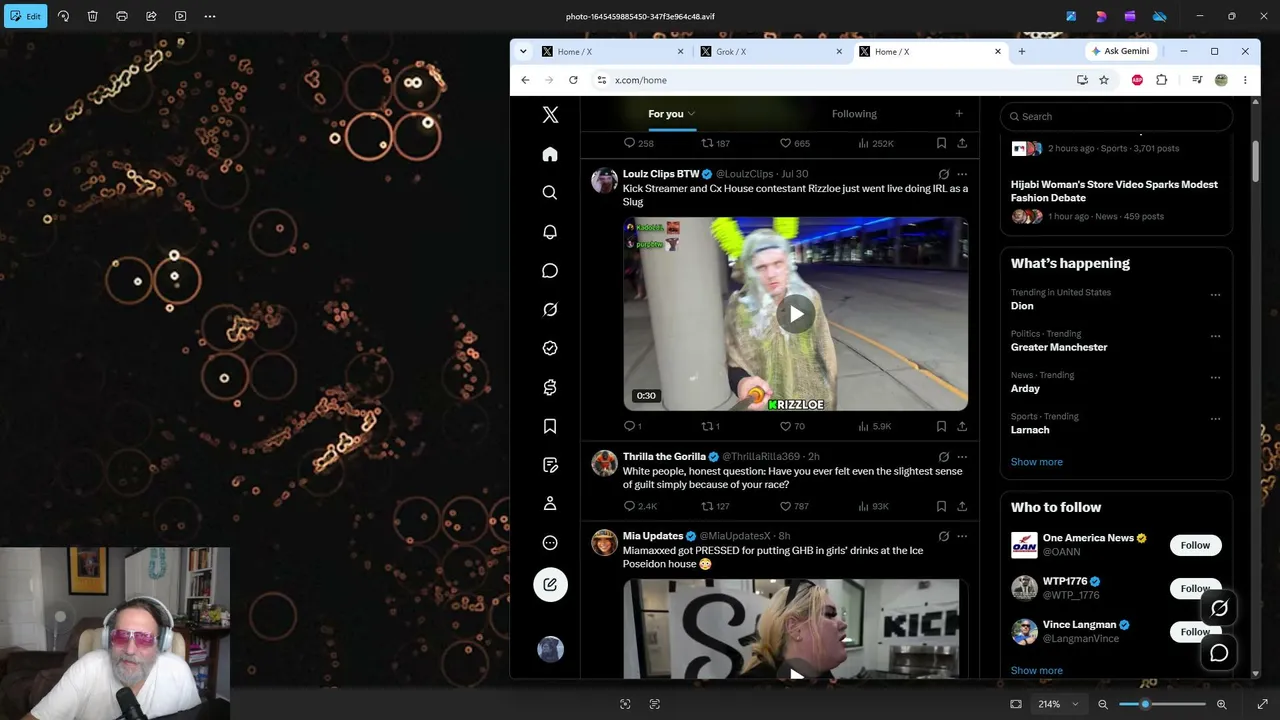Go to X Home in the sidebar
This screenshot has width=1280, height=720.
(550, 154)
